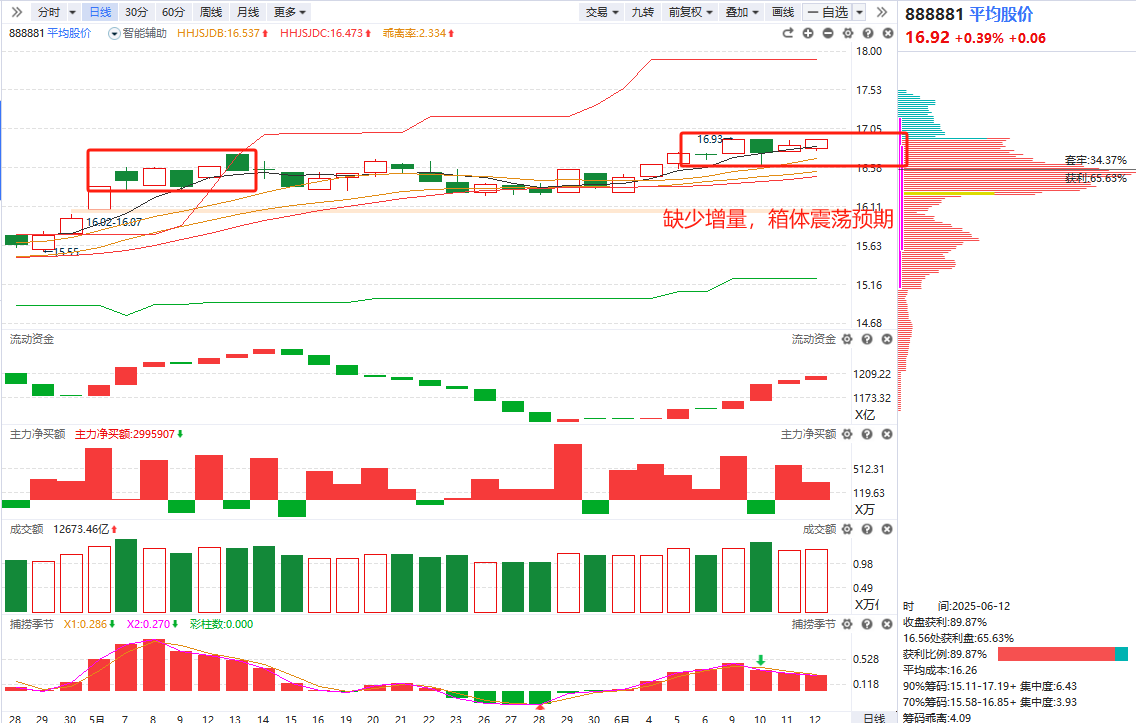This screenshot has width=1136, height=723.
Task: Switch to the 月线 monthly tab
Action: click(248, 12)
